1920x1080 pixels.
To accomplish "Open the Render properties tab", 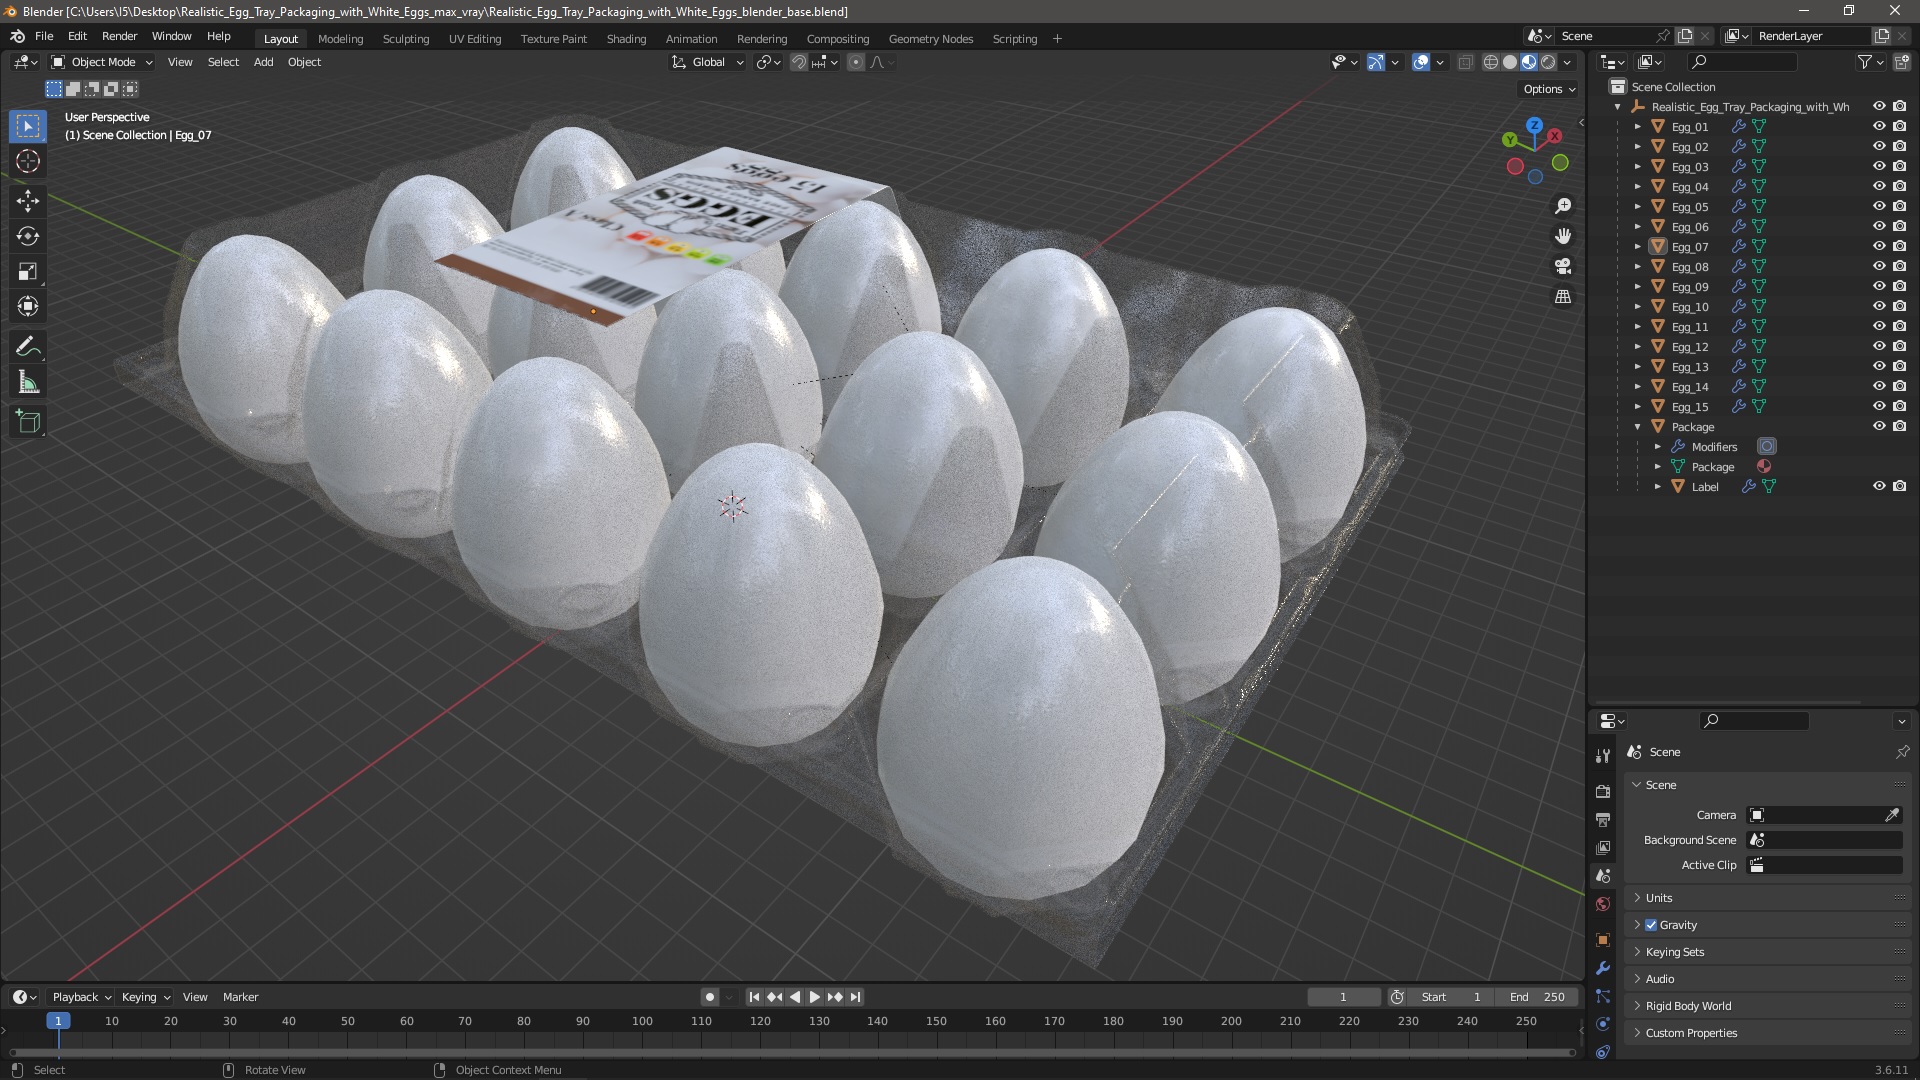I will tap(1603, 791).
